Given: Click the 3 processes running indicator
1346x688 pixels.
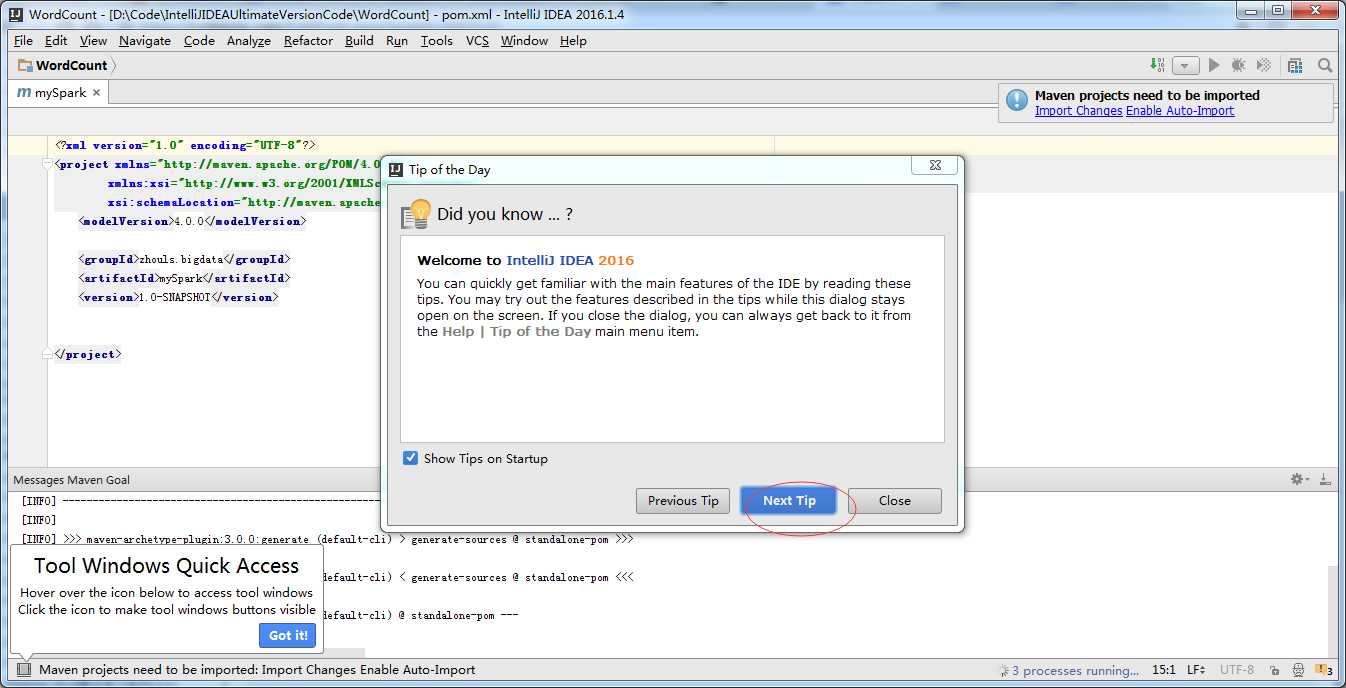Looking at the screenshot, I should [x=1068, y=670].
